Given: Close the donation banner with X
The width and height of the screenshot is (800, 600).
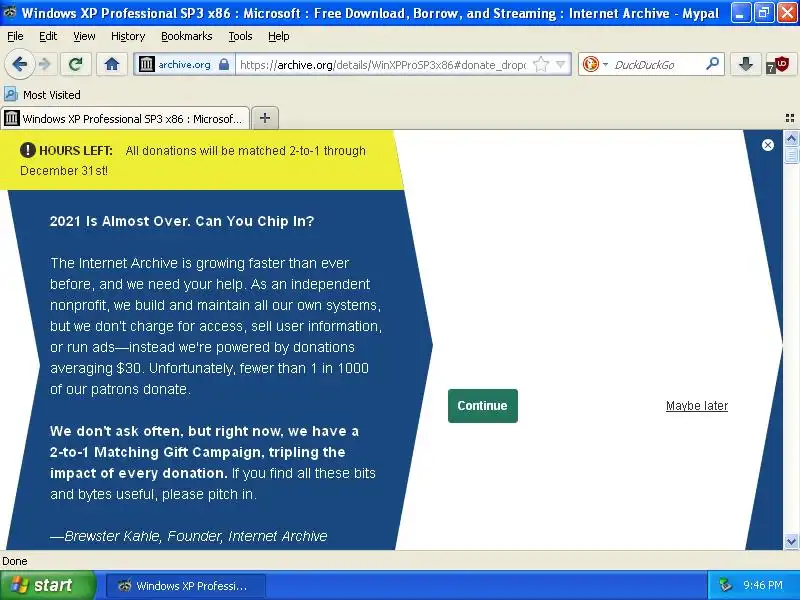Looking at the screenshot, I should point(767,145).
